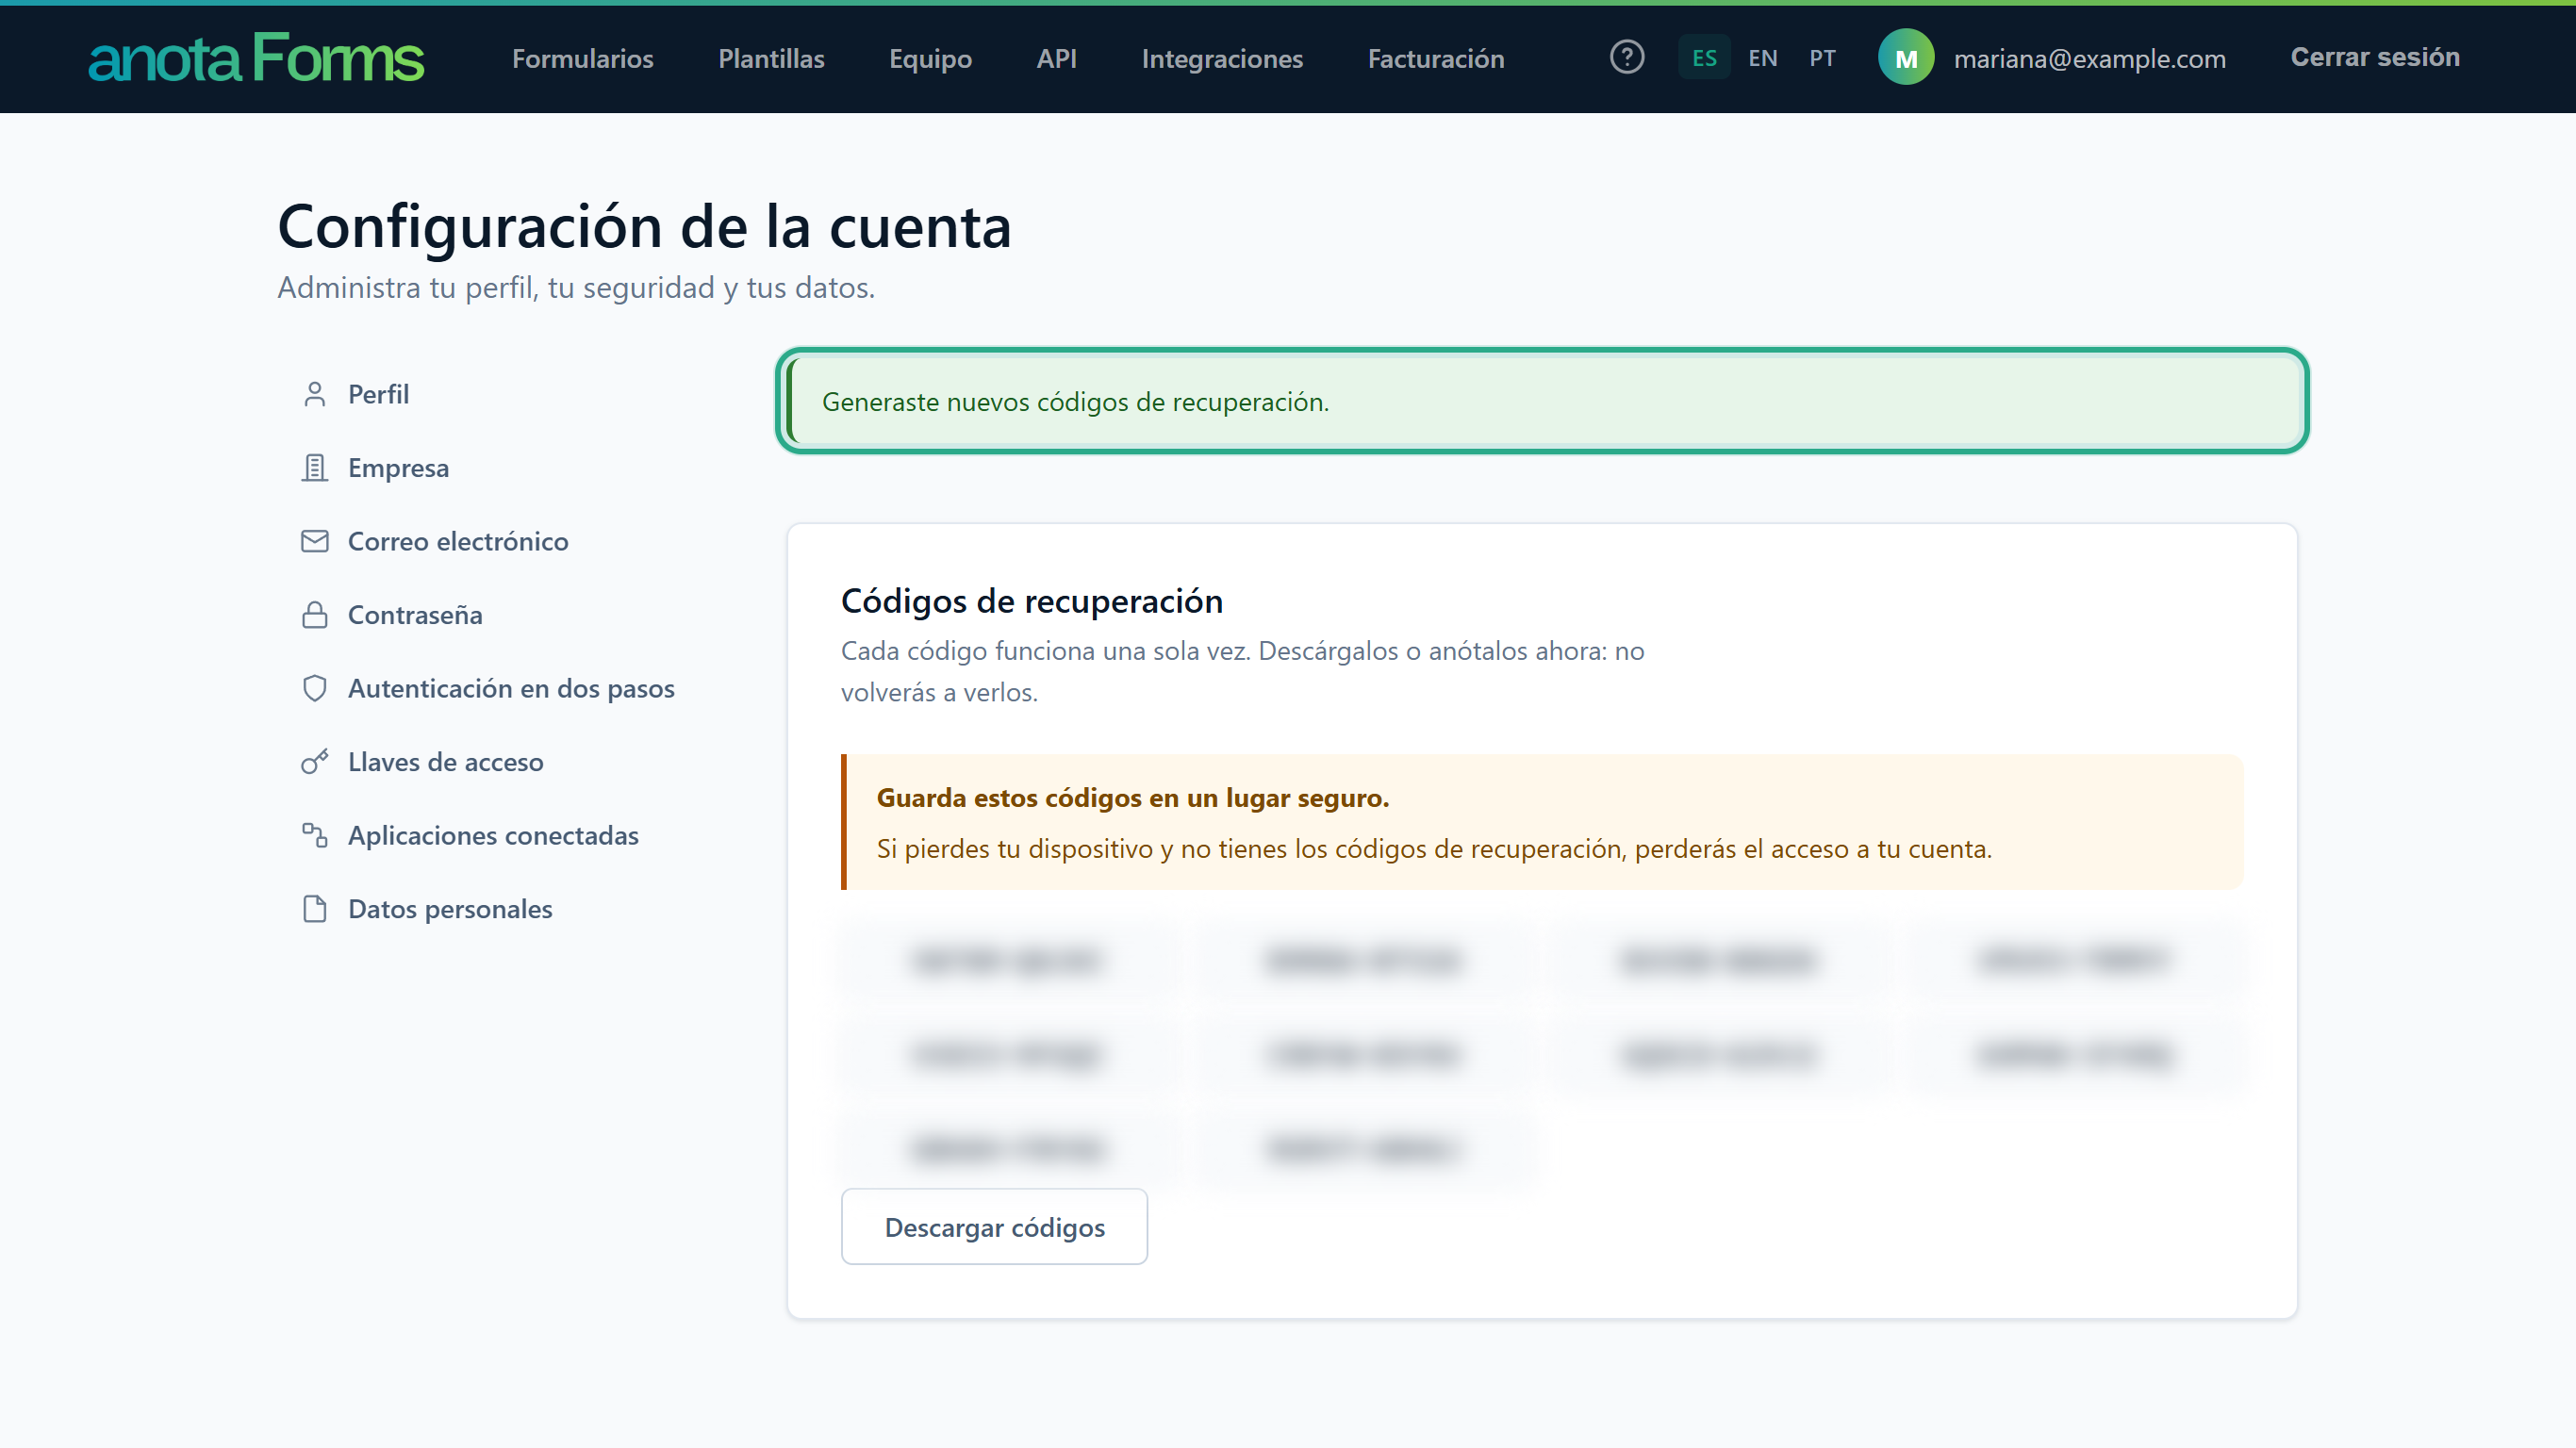Screen dimensions: 2576x1448
Task: Click the 'Configuración de la cuenta' page title
Action: coord(645,226)
